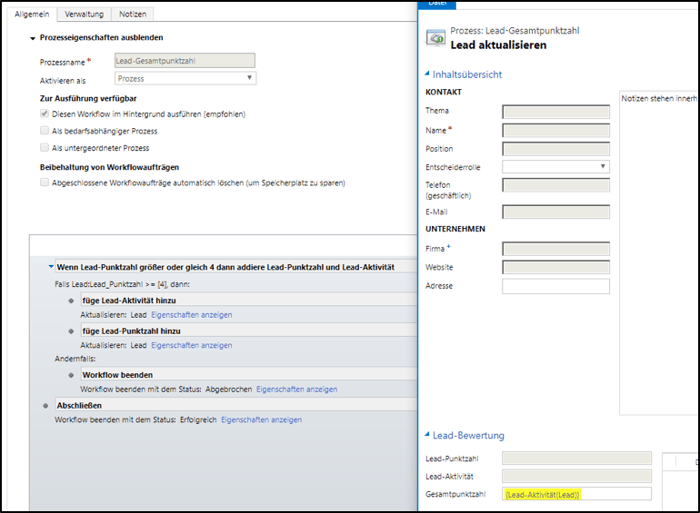
Task: Click the Name input field
Action: (556, 130)
